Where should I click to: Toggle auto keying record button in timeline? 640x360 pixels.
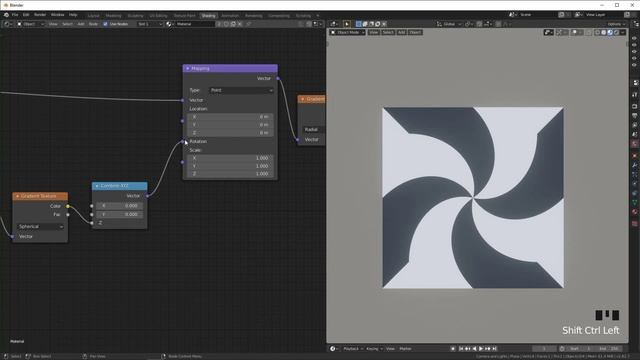(x=453, y=349)
